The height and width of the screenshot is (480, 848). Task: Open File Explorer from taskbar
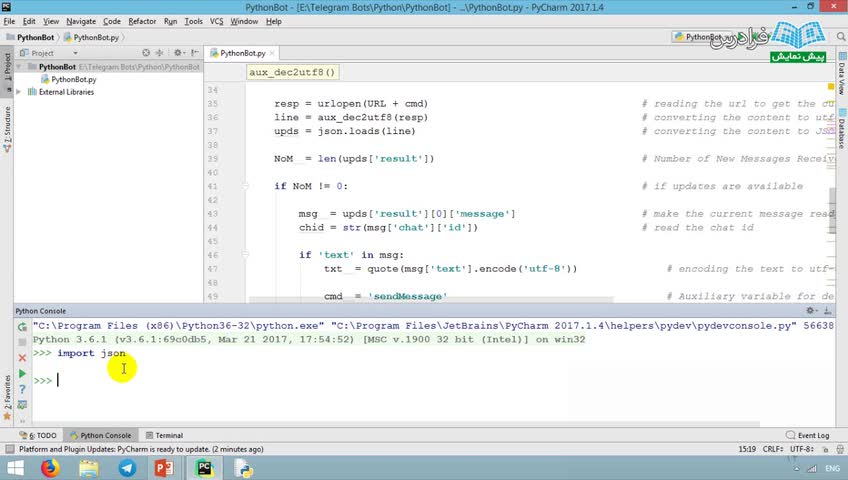click(89, 468)
